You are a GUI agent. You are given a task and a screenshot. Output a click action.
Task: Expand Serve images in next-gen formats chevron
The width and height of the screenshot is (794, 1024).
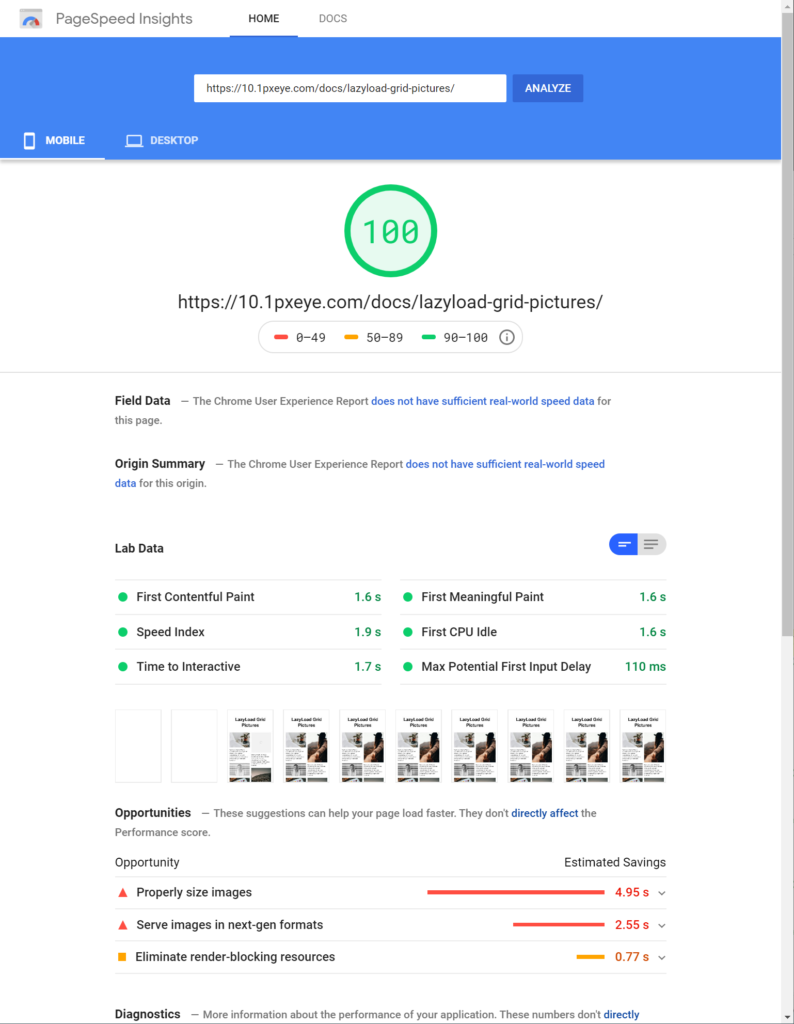tap(662, 925)
